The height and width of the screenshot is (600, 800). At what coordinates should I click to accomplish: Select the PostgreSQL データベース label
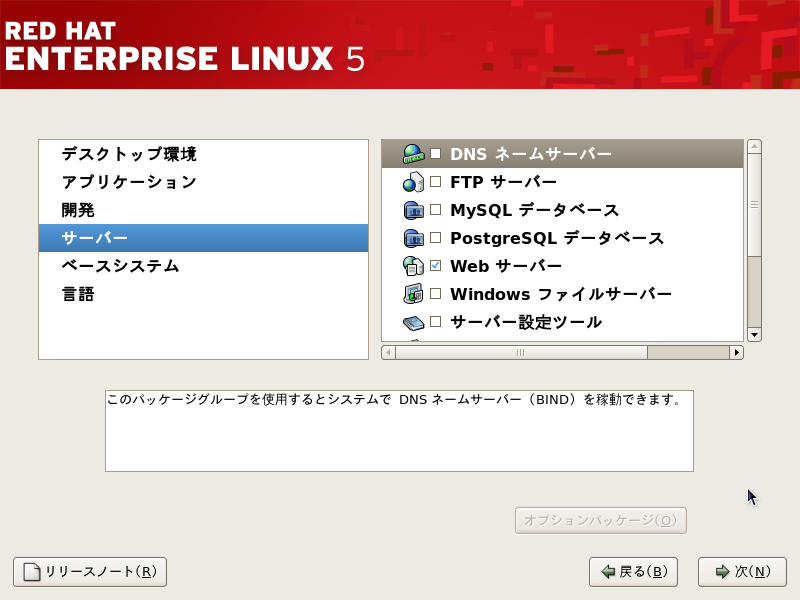pyautogui.click(x=557, y=238)
